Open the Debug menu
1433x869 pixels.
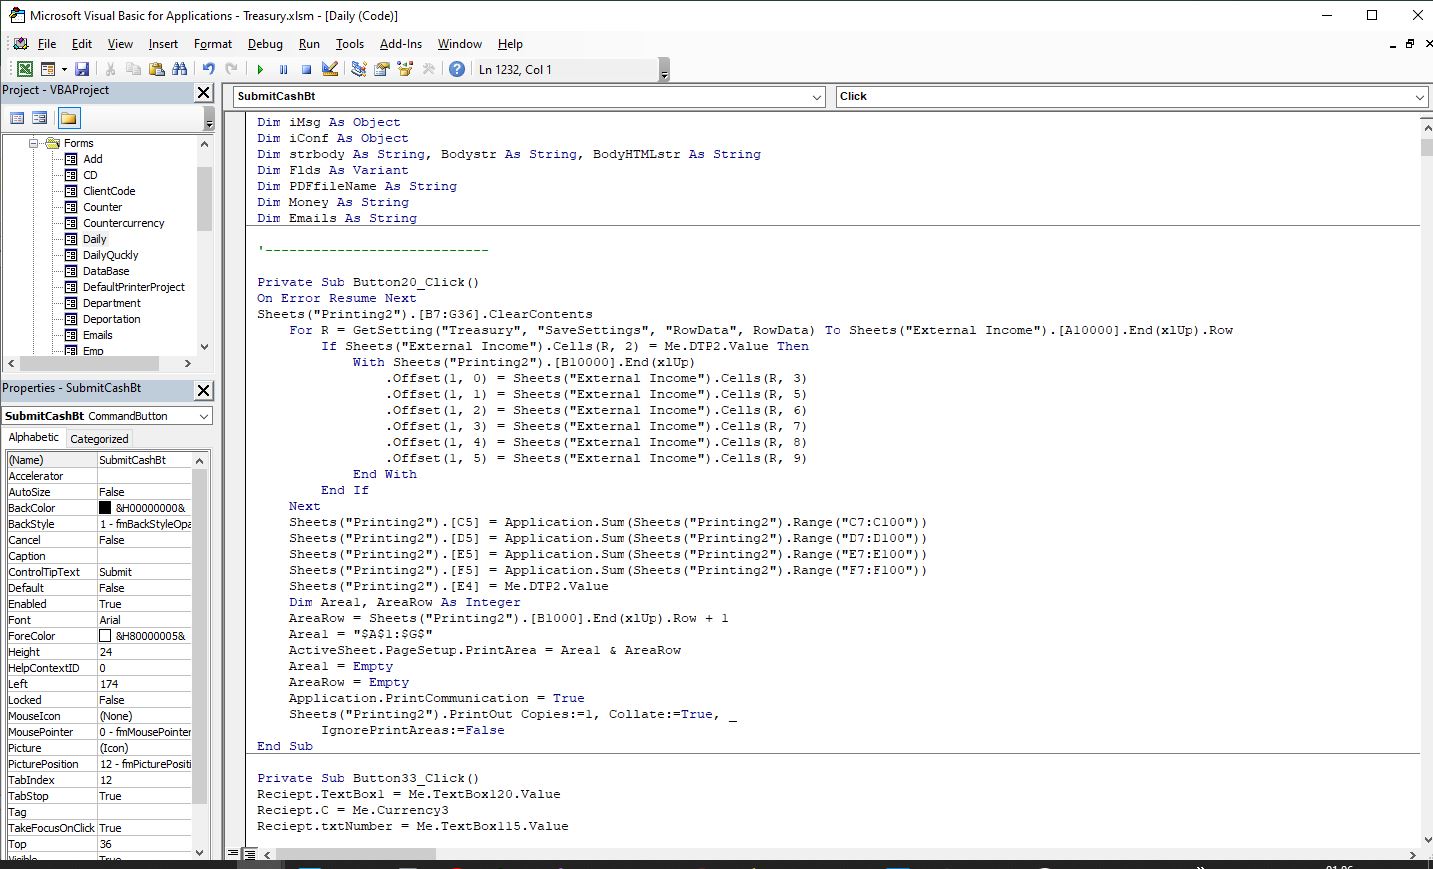(x=265, y=44)
